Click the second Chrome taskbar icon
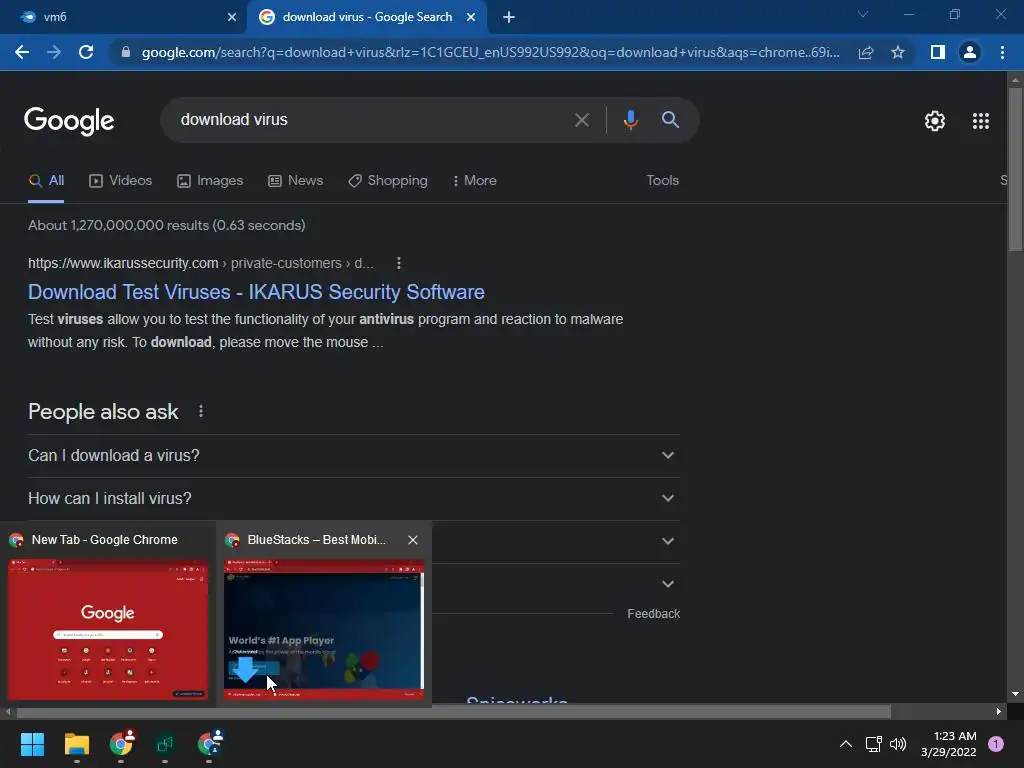 (209, 744)
